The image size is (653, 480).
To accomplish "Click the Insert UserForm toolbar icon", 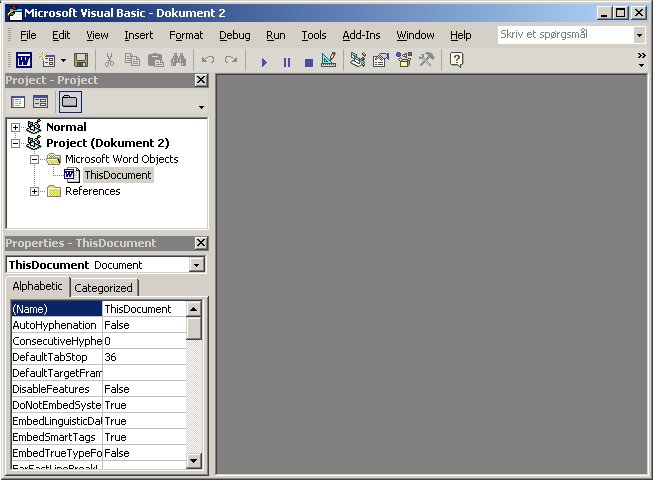I will (47, 60).
